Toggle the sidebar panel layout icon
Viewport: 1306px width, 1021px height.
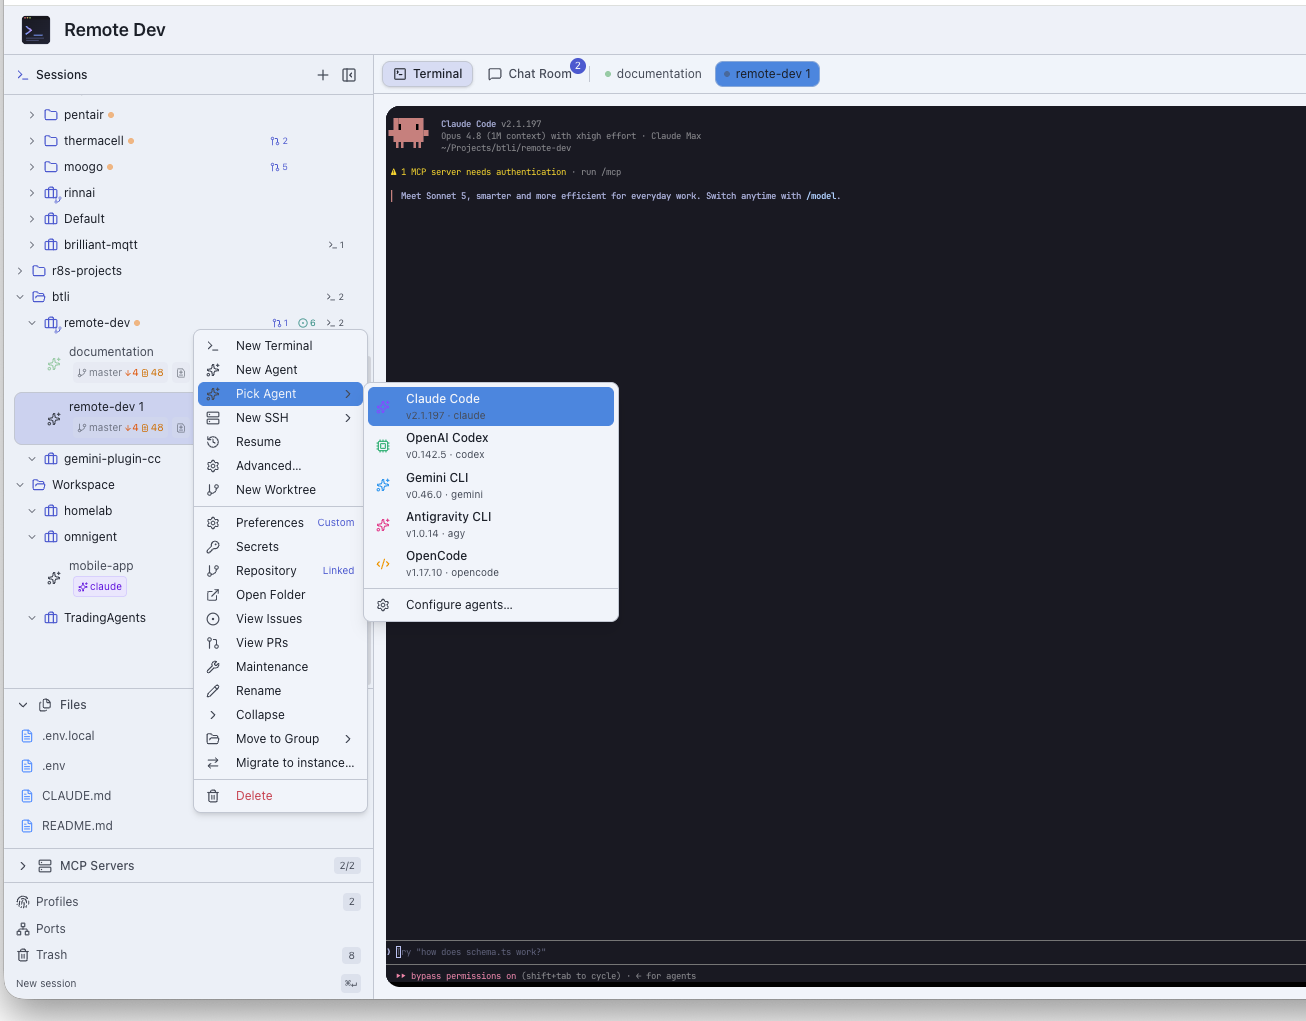(349, 75)
